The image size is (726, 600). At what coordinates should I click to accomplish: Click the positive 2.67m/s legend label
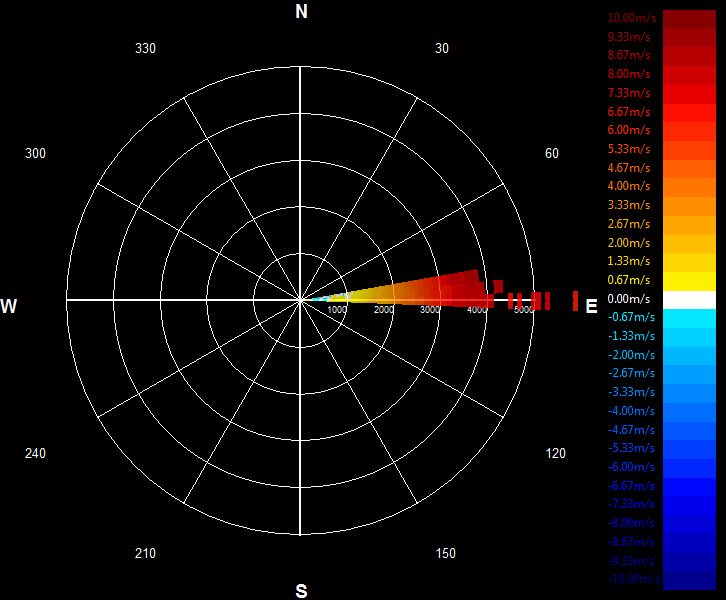point(629,224)
